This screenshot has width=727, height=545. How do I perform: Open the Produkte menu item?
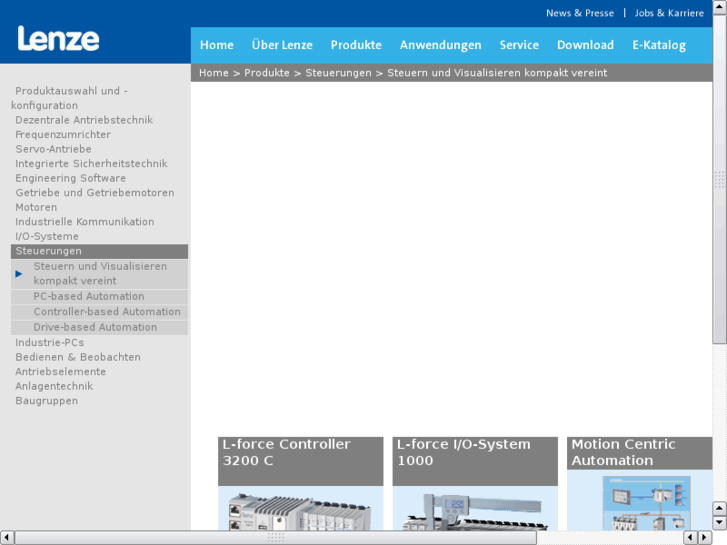356,45
